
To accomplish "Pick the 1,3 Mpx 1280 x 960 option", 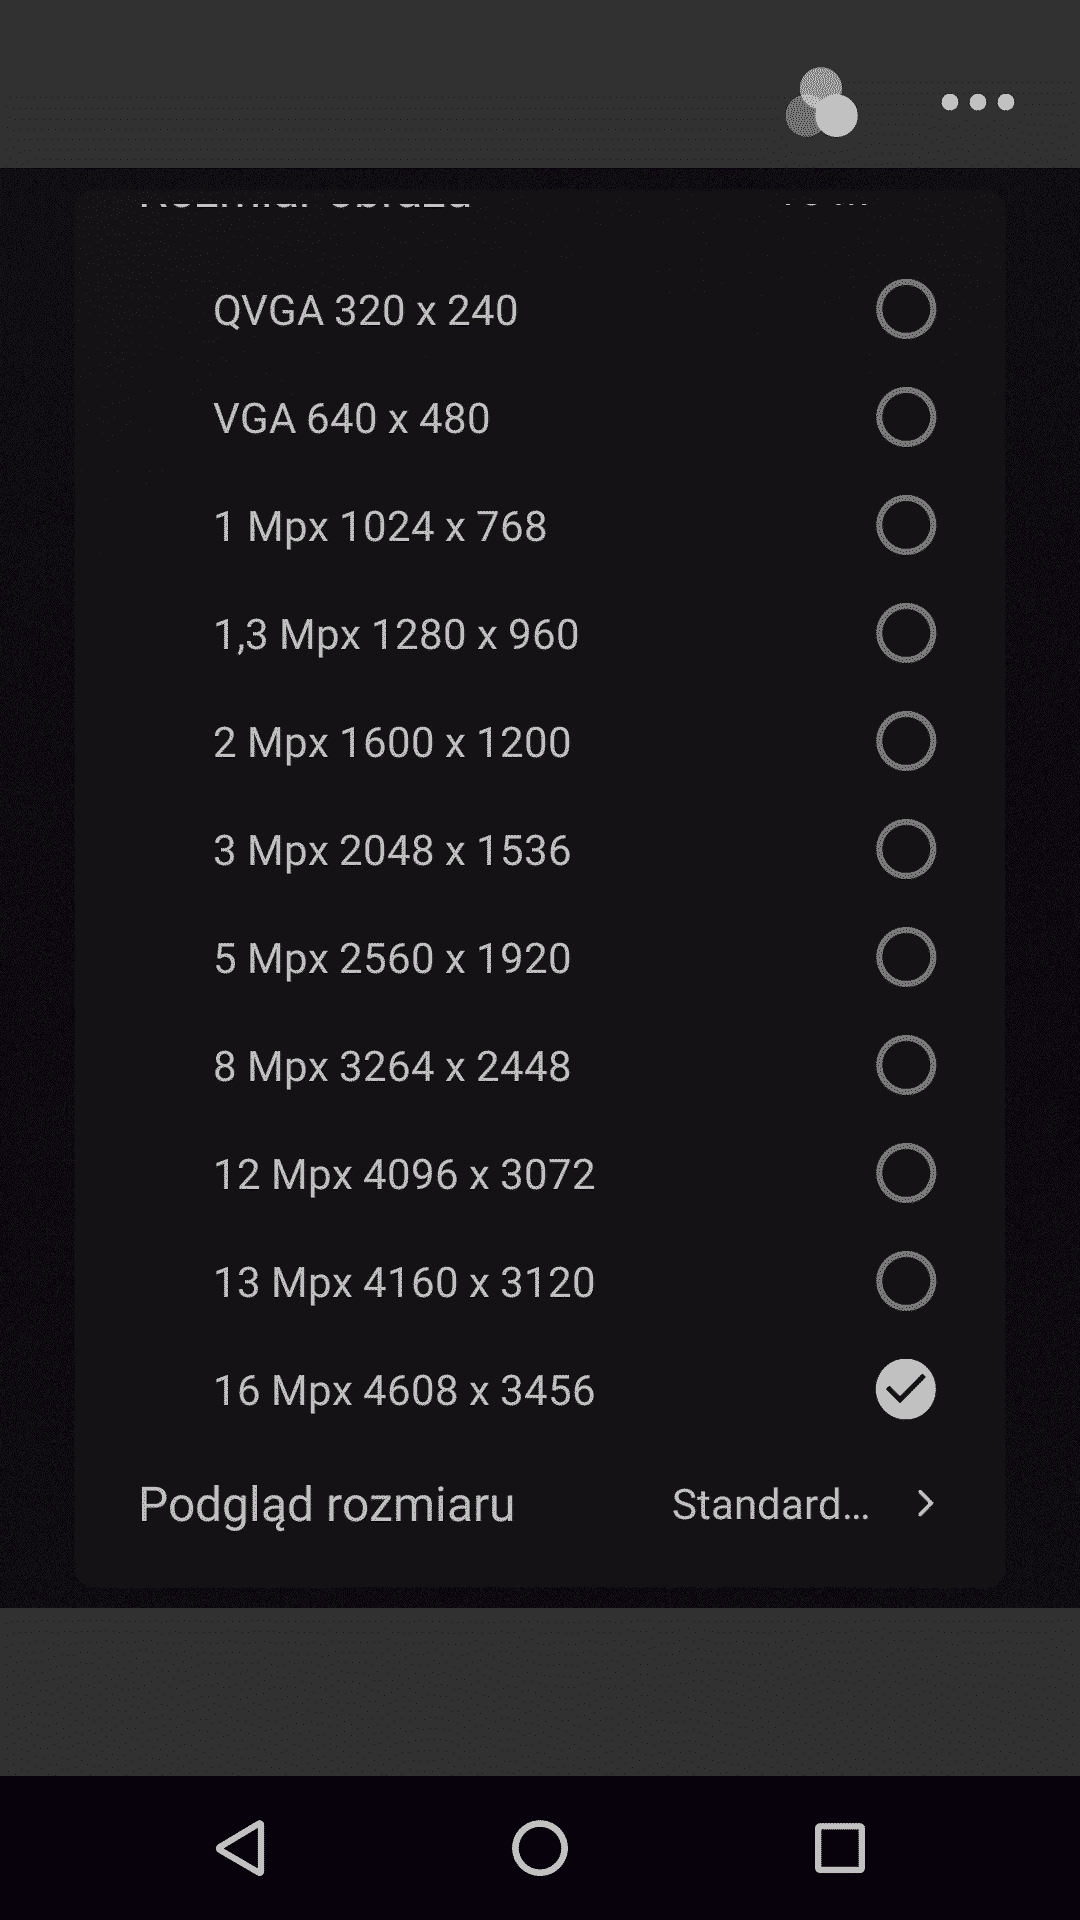I will coord(906,633).
